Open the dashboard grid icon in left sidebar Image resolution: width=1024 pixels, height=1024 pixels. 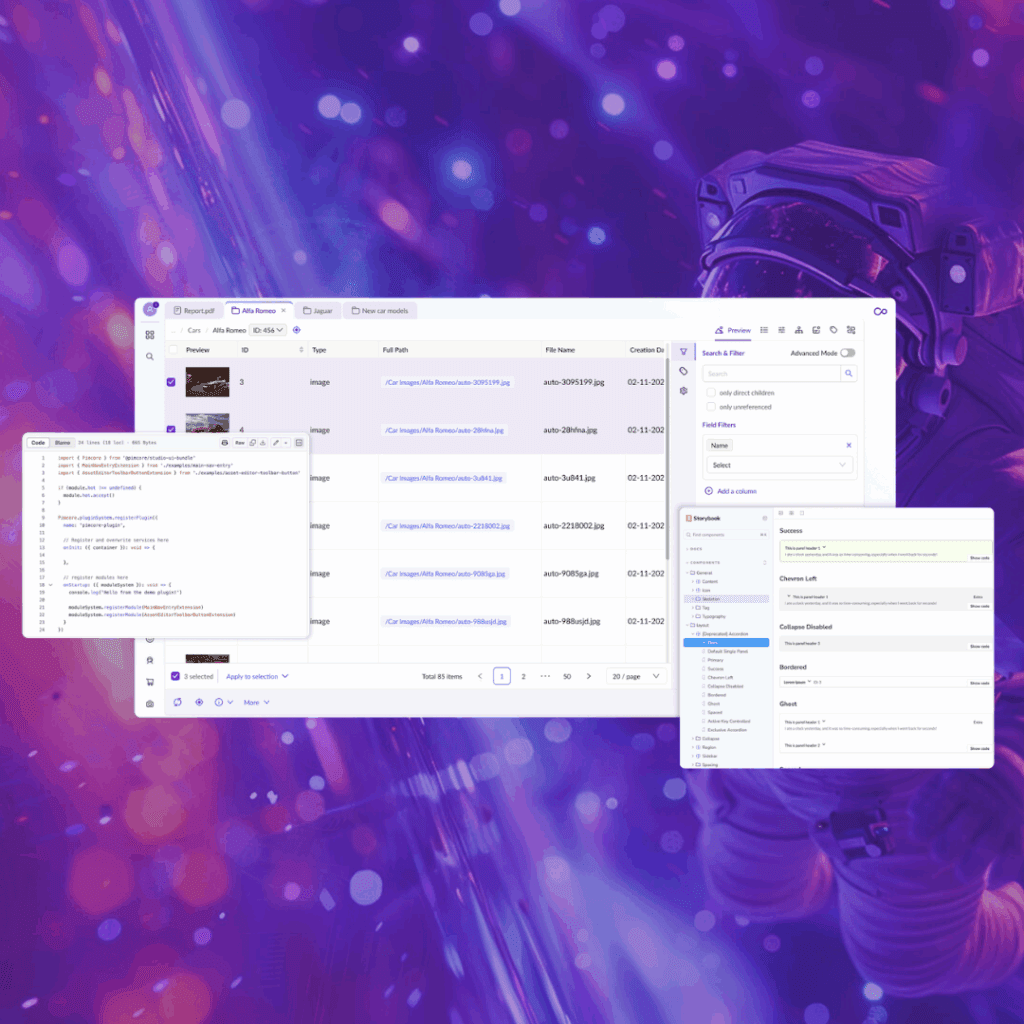coord(150,335)
